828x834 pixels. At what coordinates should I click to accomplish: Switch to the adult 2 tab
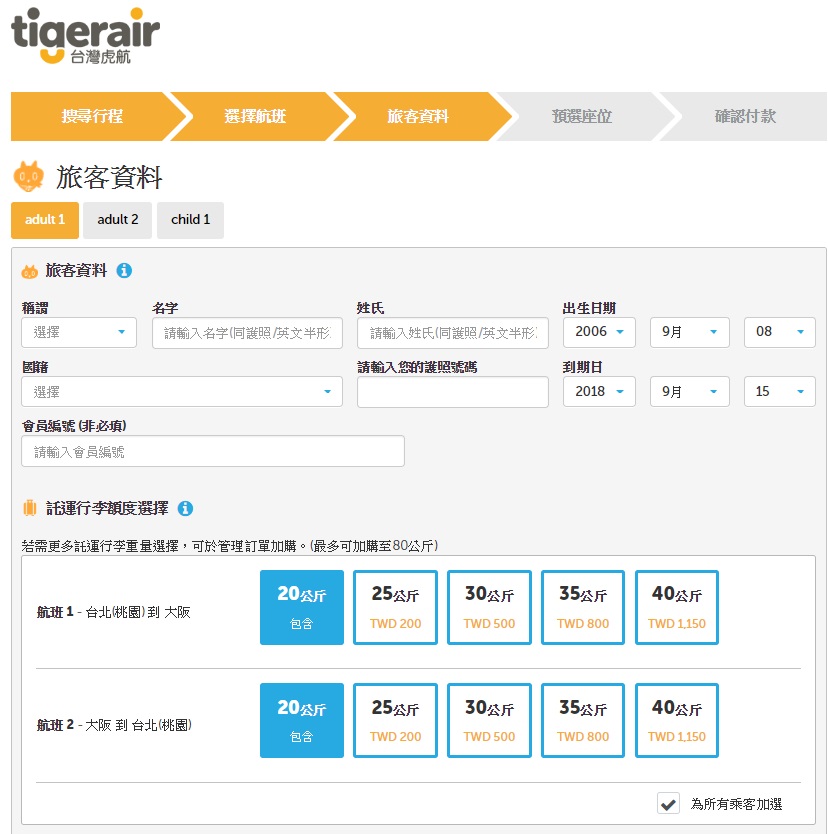(118, 220)
